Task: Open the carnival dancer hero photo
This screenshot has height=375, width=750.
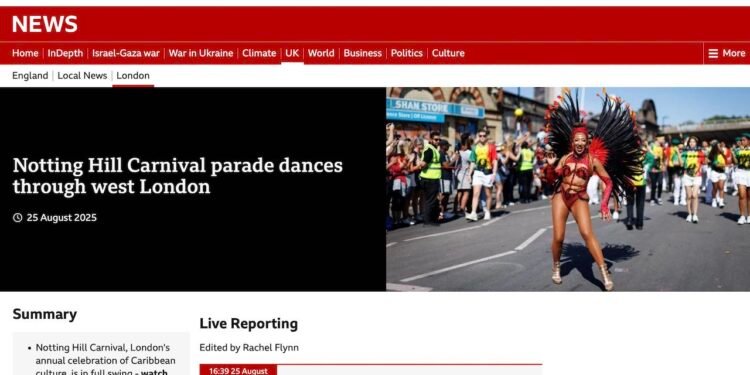Action: click(x=568, y=189)
